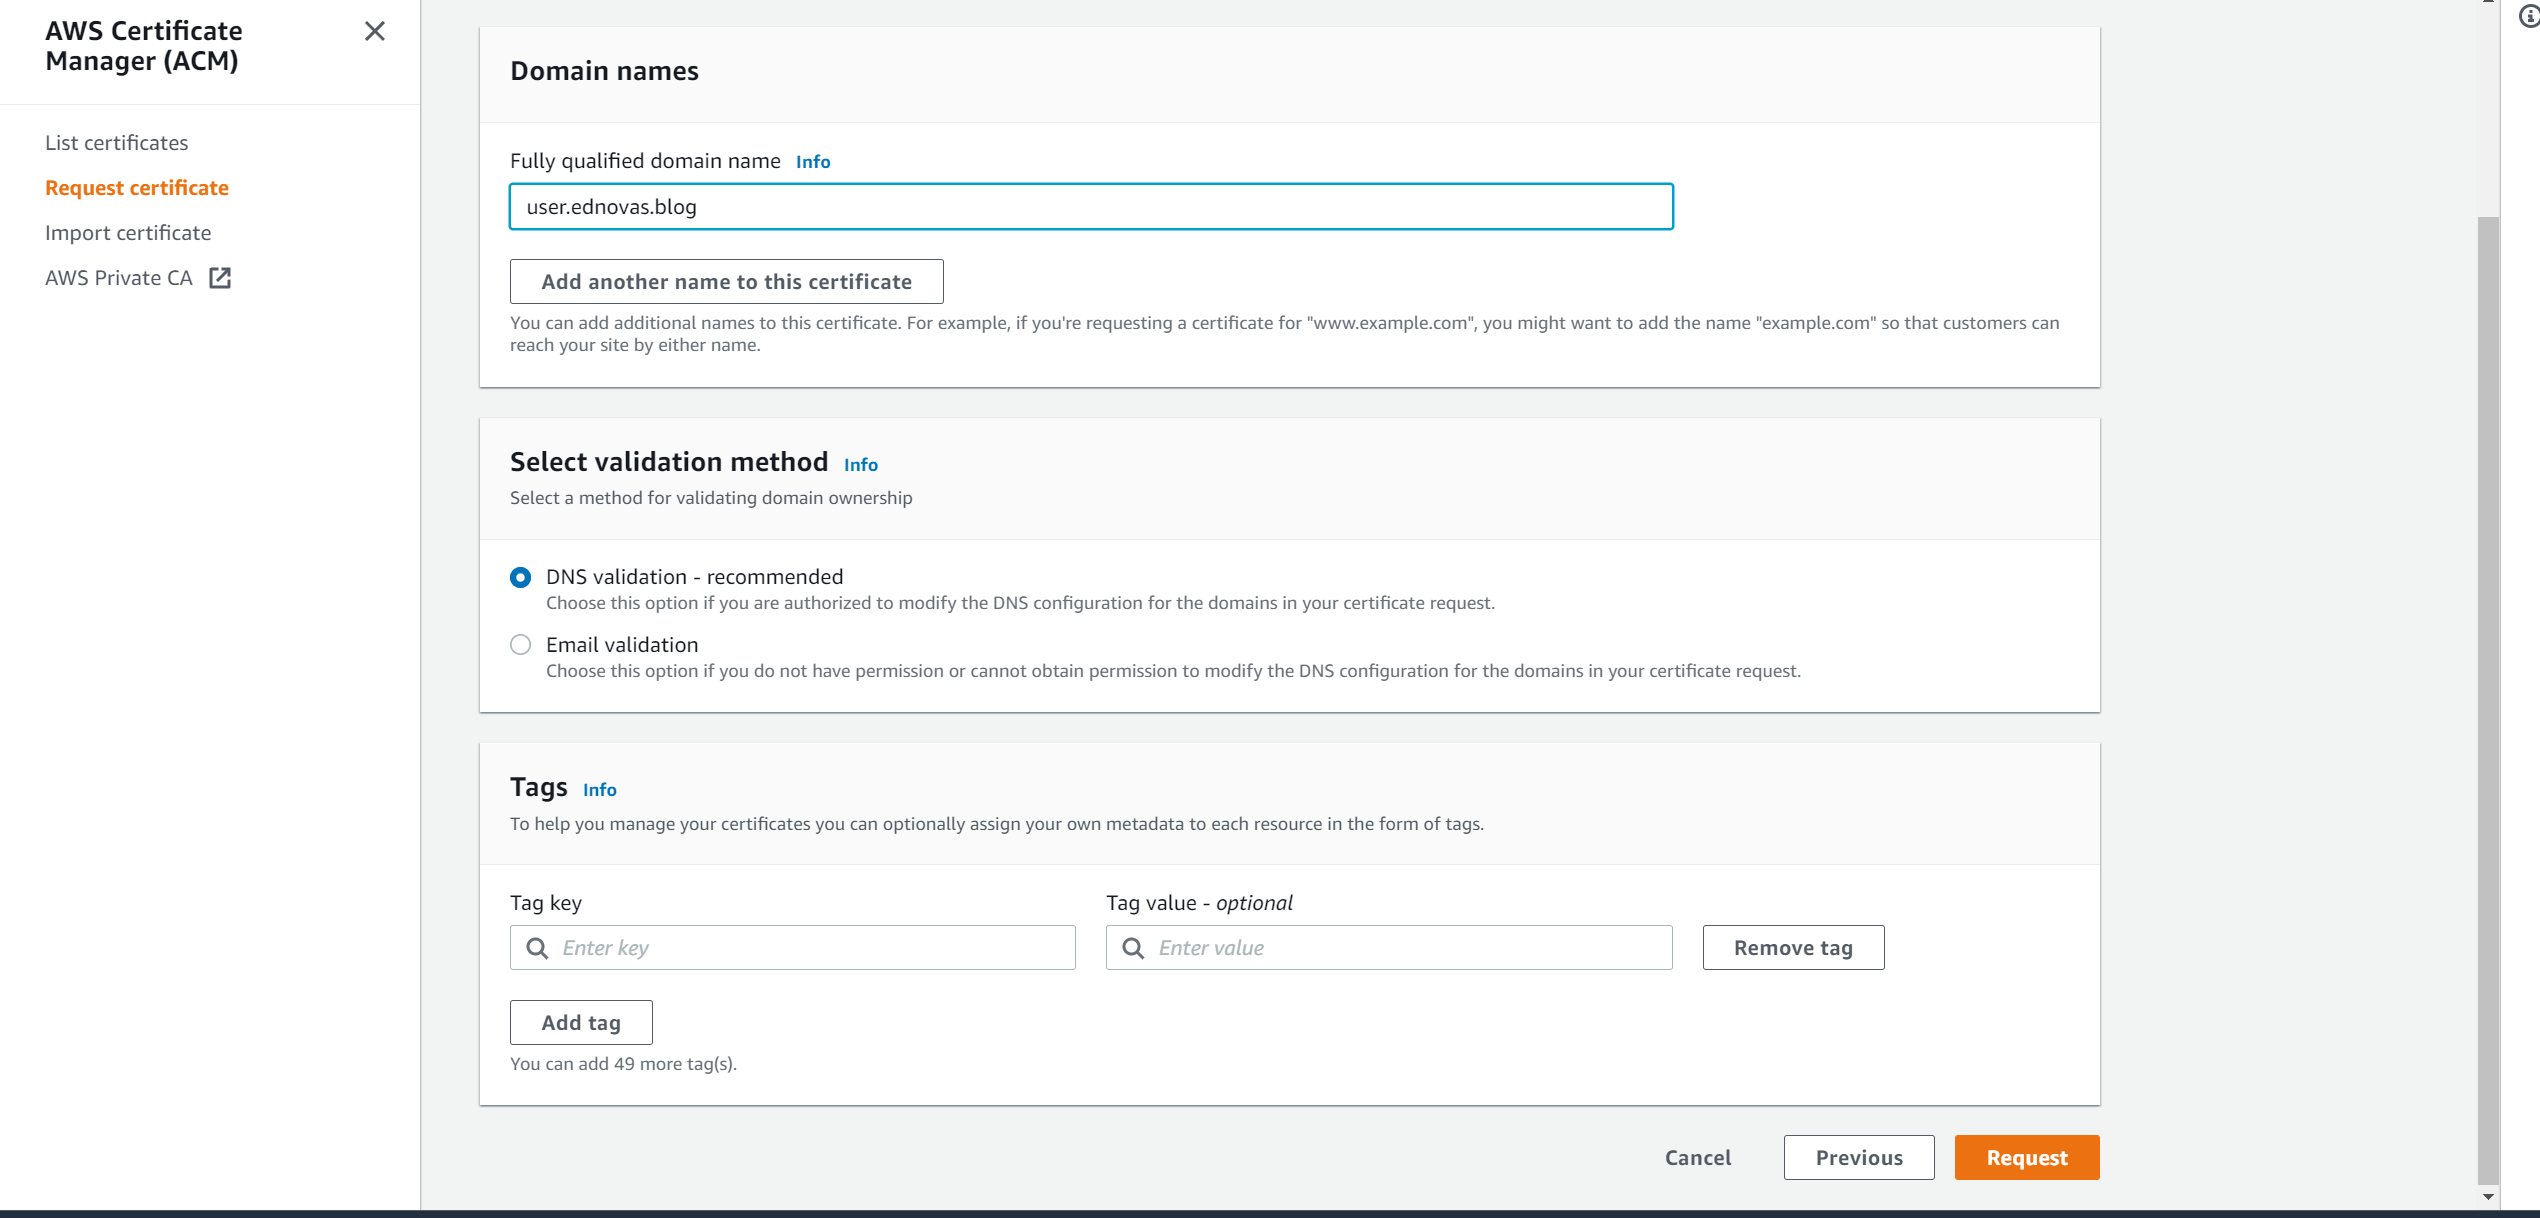Open AWS Private CA external link icon

pos(220,278)
